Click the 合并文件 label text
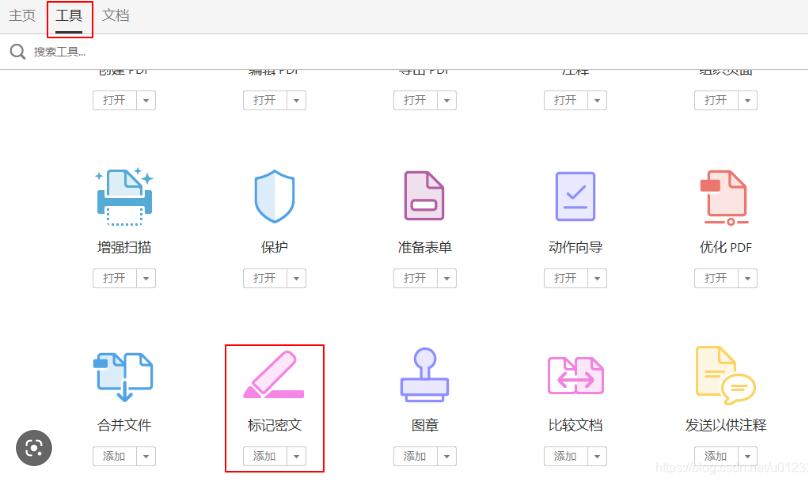Image resolution: width=808 pixels, height=488 pixels. [124, 425]
